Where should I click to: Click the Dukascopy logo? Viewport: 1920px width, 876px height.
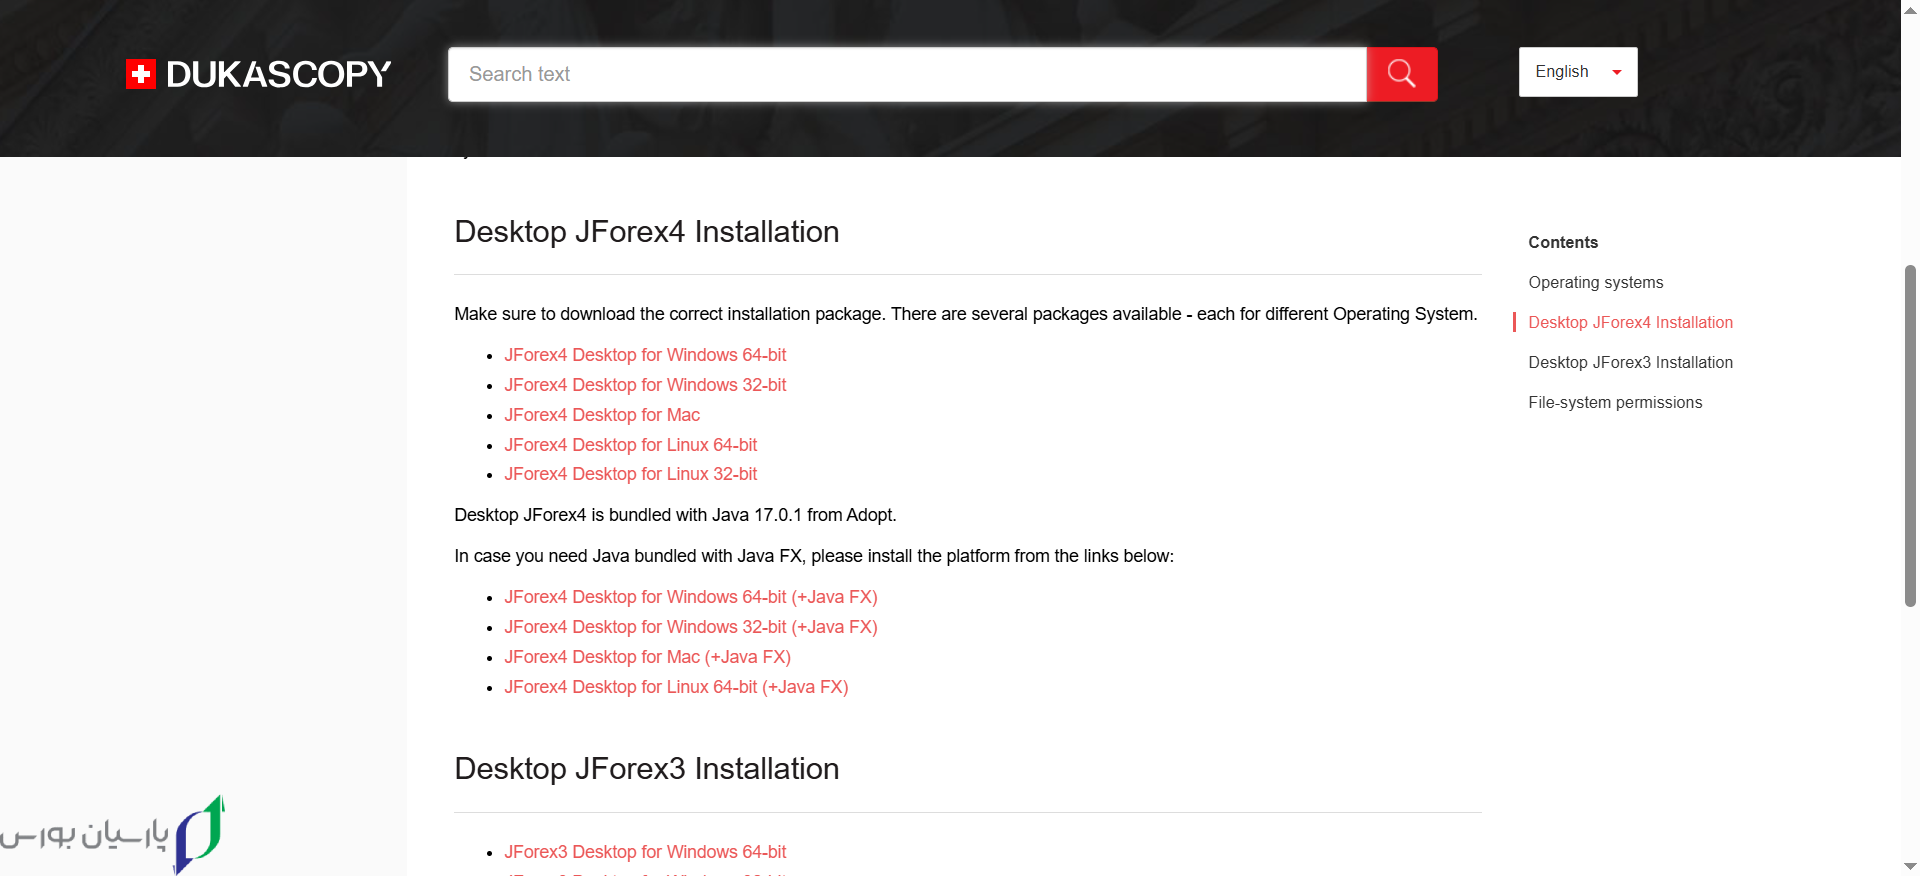(258, 74)
